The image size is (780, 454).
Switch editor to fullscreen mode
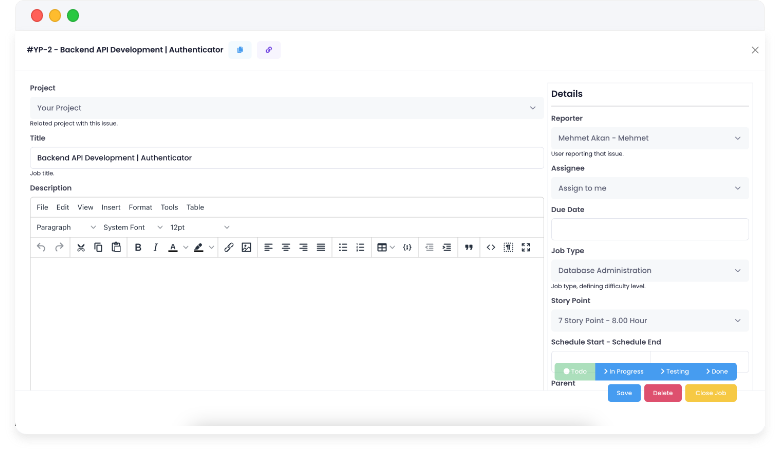click(x=526, y=247)
